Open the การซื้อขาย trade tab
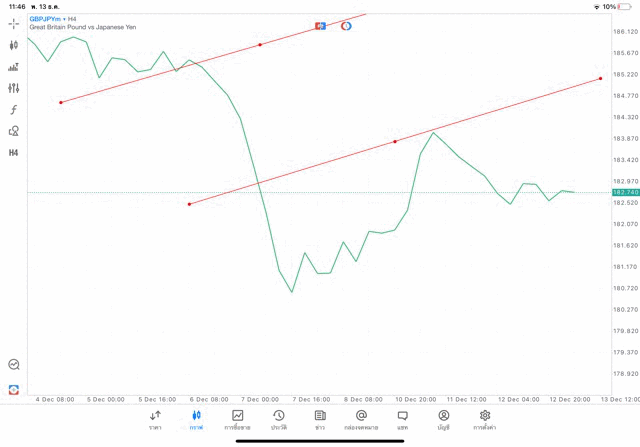640x447 pixels. 238,420
